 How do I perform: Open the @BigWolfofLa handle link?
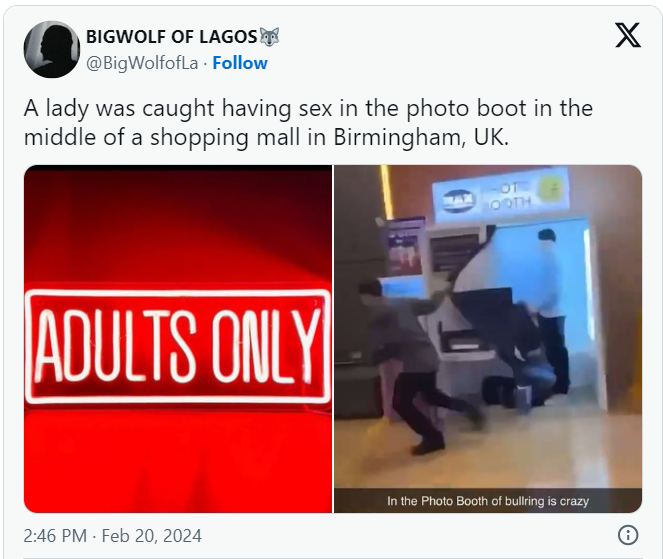click(x=142, y=63)
